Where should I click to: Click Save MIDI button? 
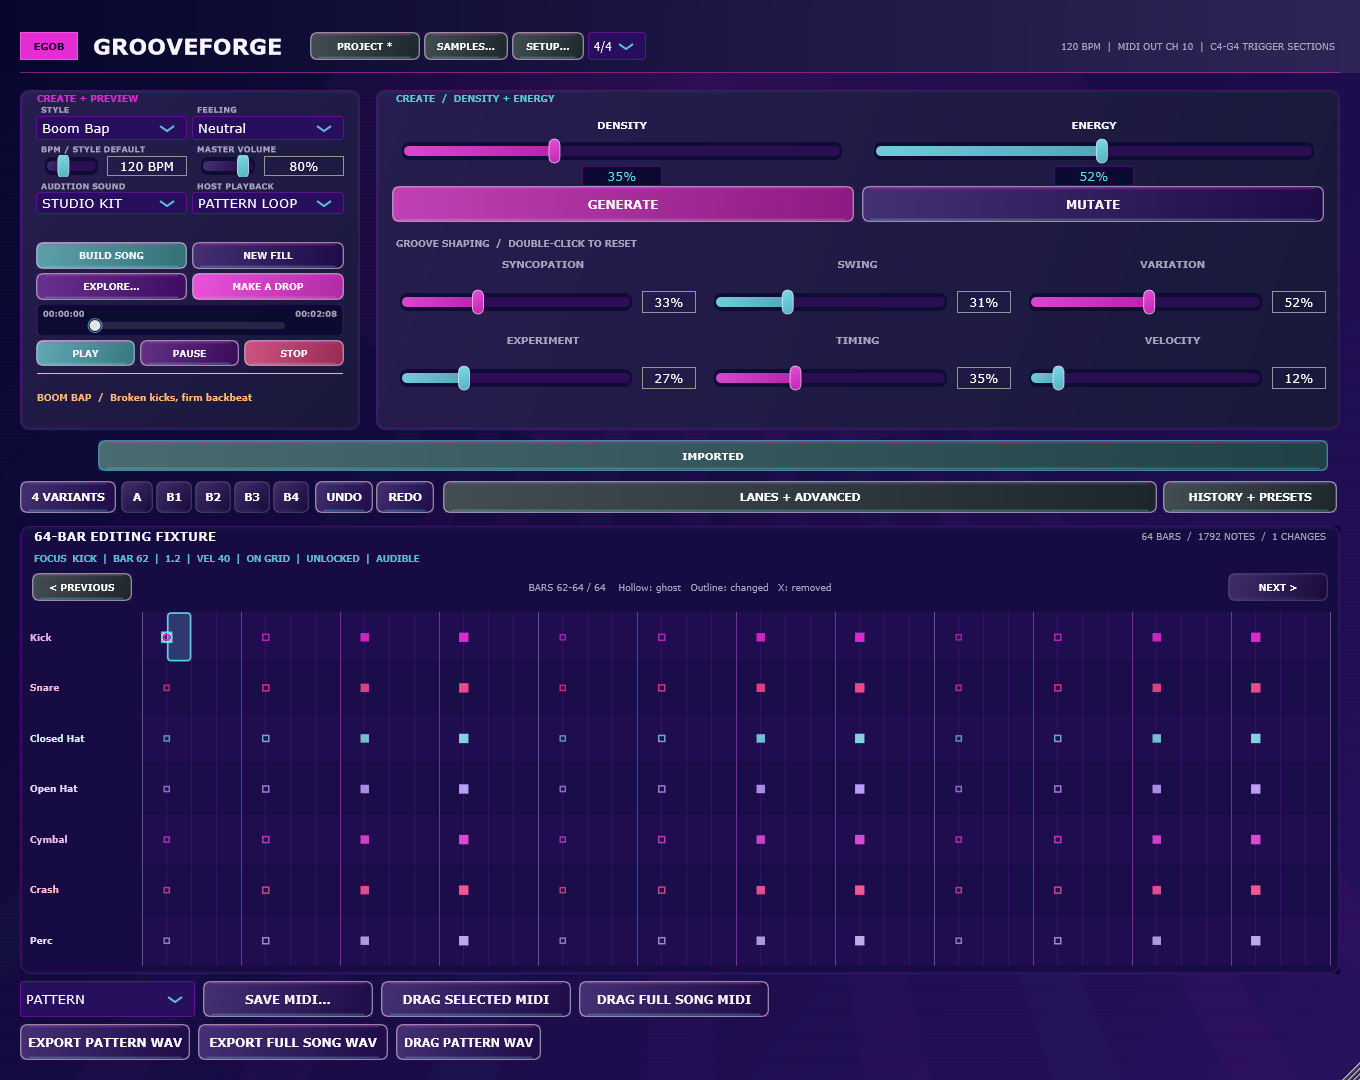click(288, 999)
